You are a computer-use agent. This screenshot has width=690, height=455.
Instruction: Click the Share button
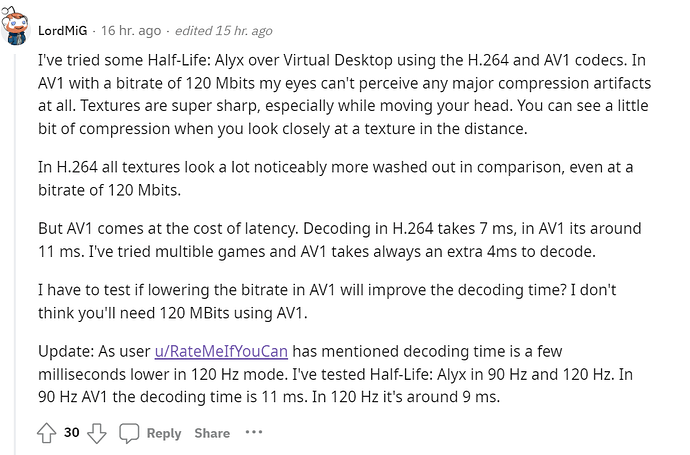pos(212,433)
